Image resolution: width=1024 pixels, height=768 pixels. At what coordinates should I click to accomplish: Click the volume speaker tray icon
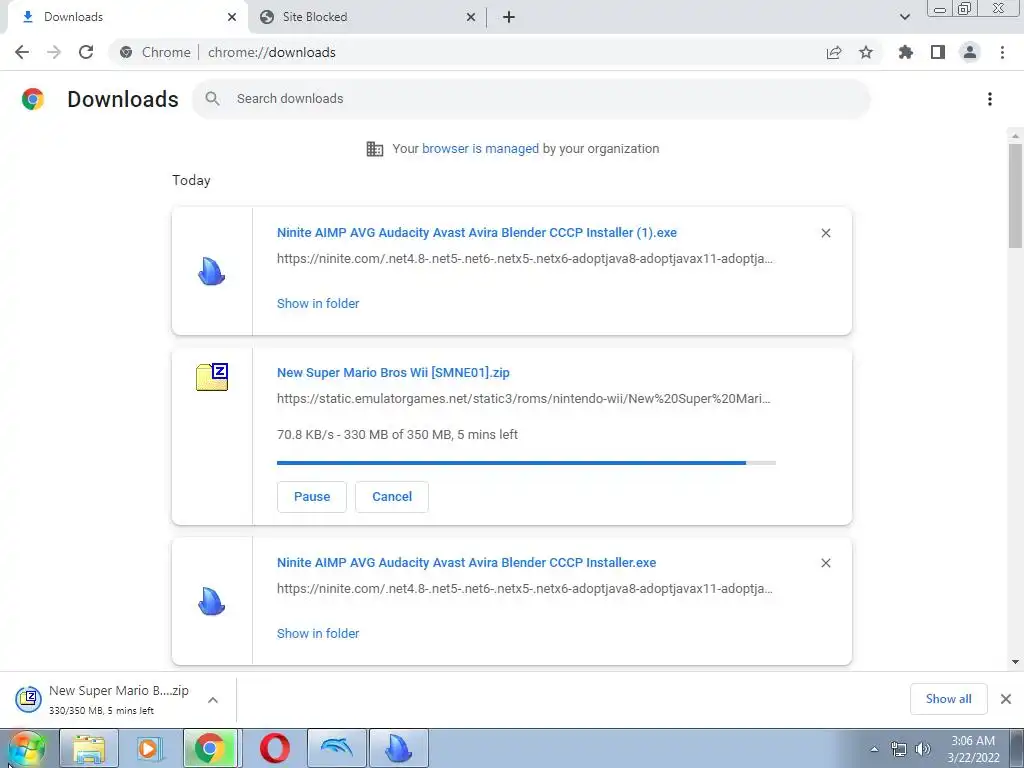coord(923,749)
